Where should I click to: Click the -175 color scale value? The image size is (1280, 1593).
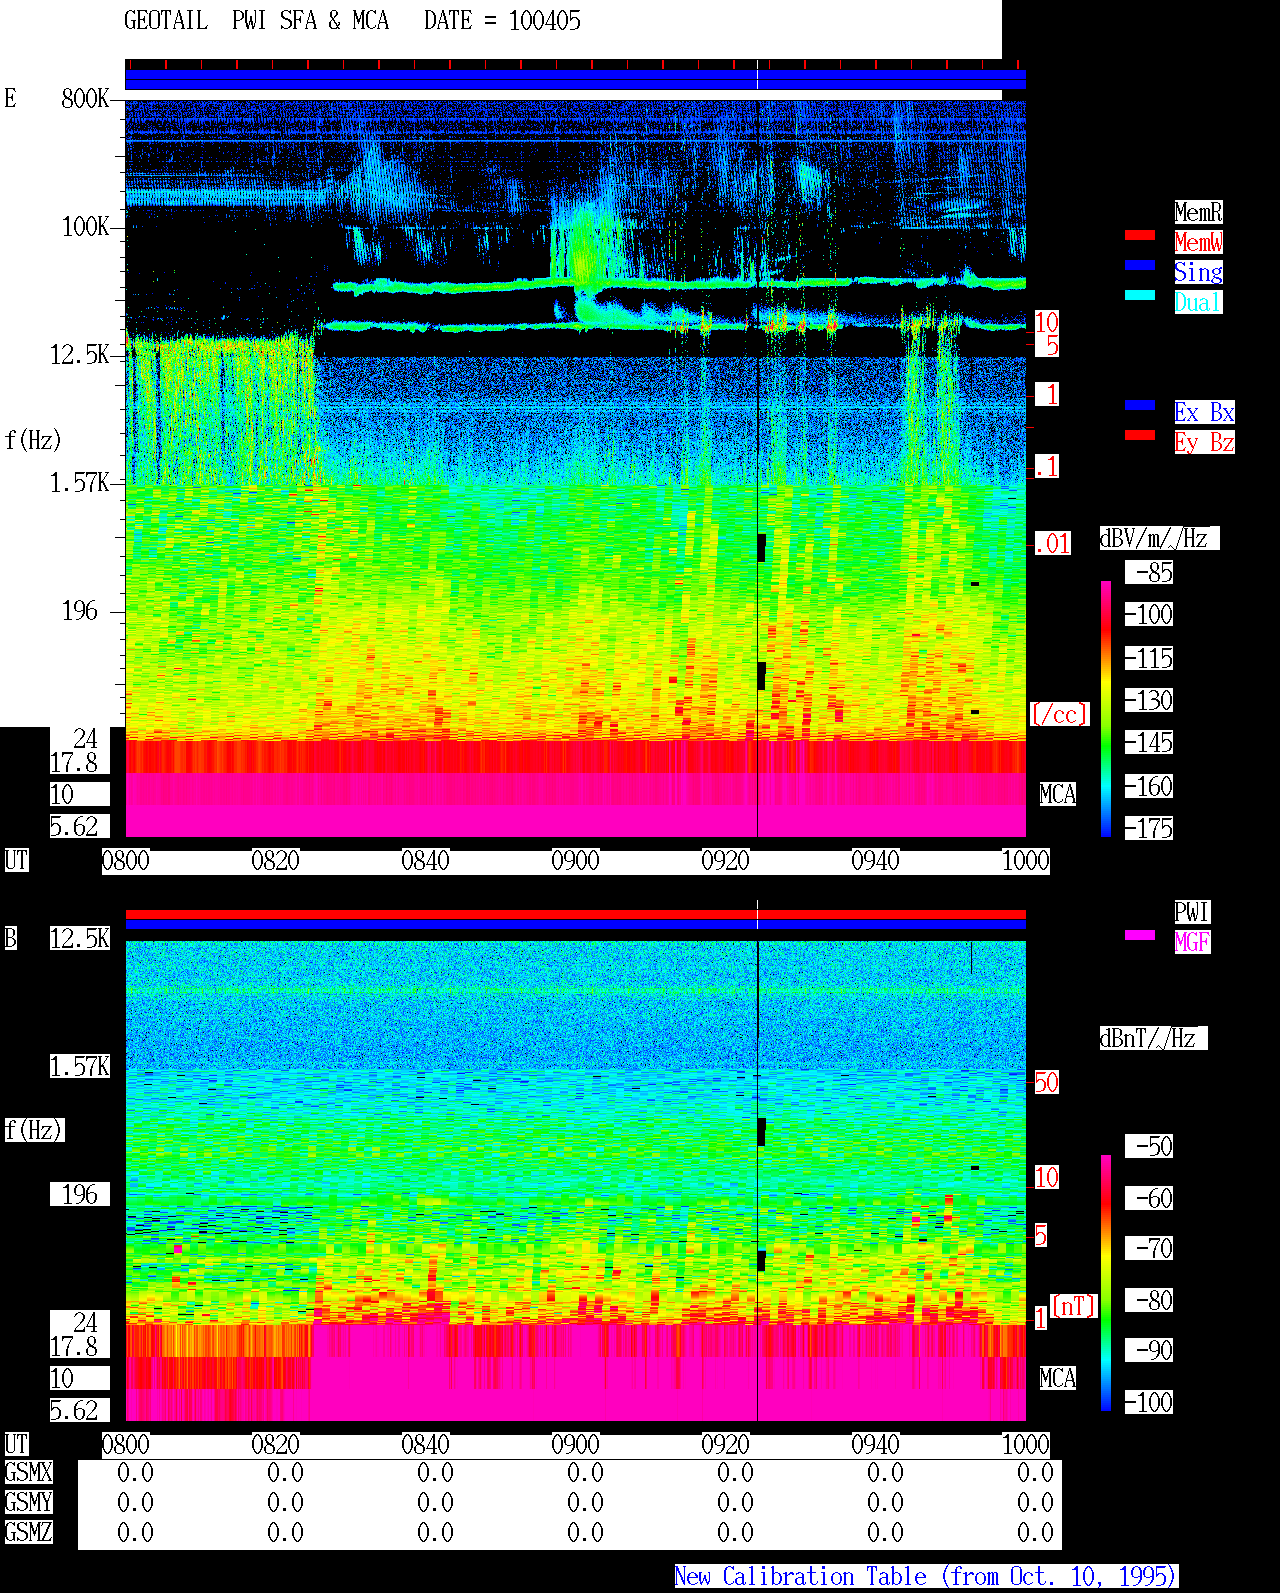[1149, 829]
